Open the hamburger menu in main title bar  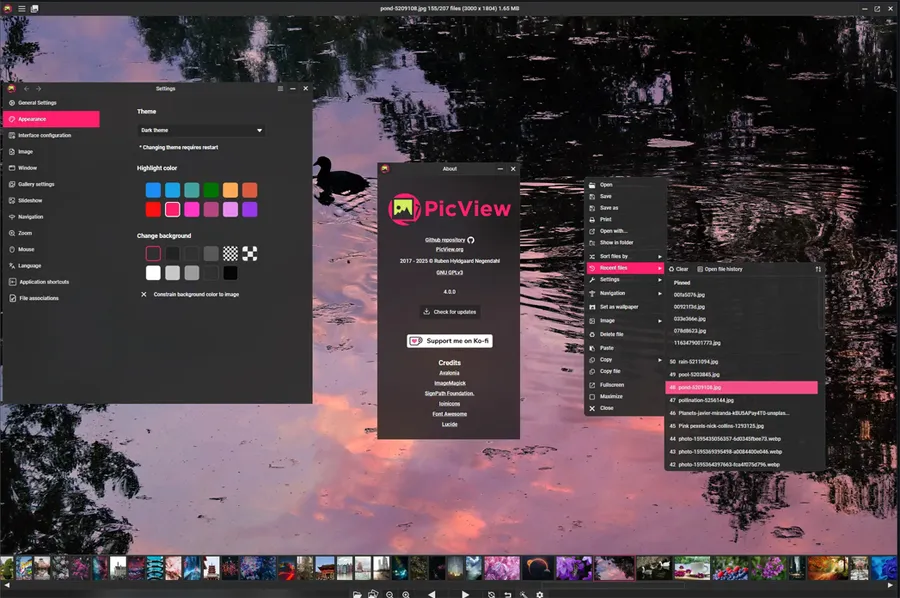(21, 9)
